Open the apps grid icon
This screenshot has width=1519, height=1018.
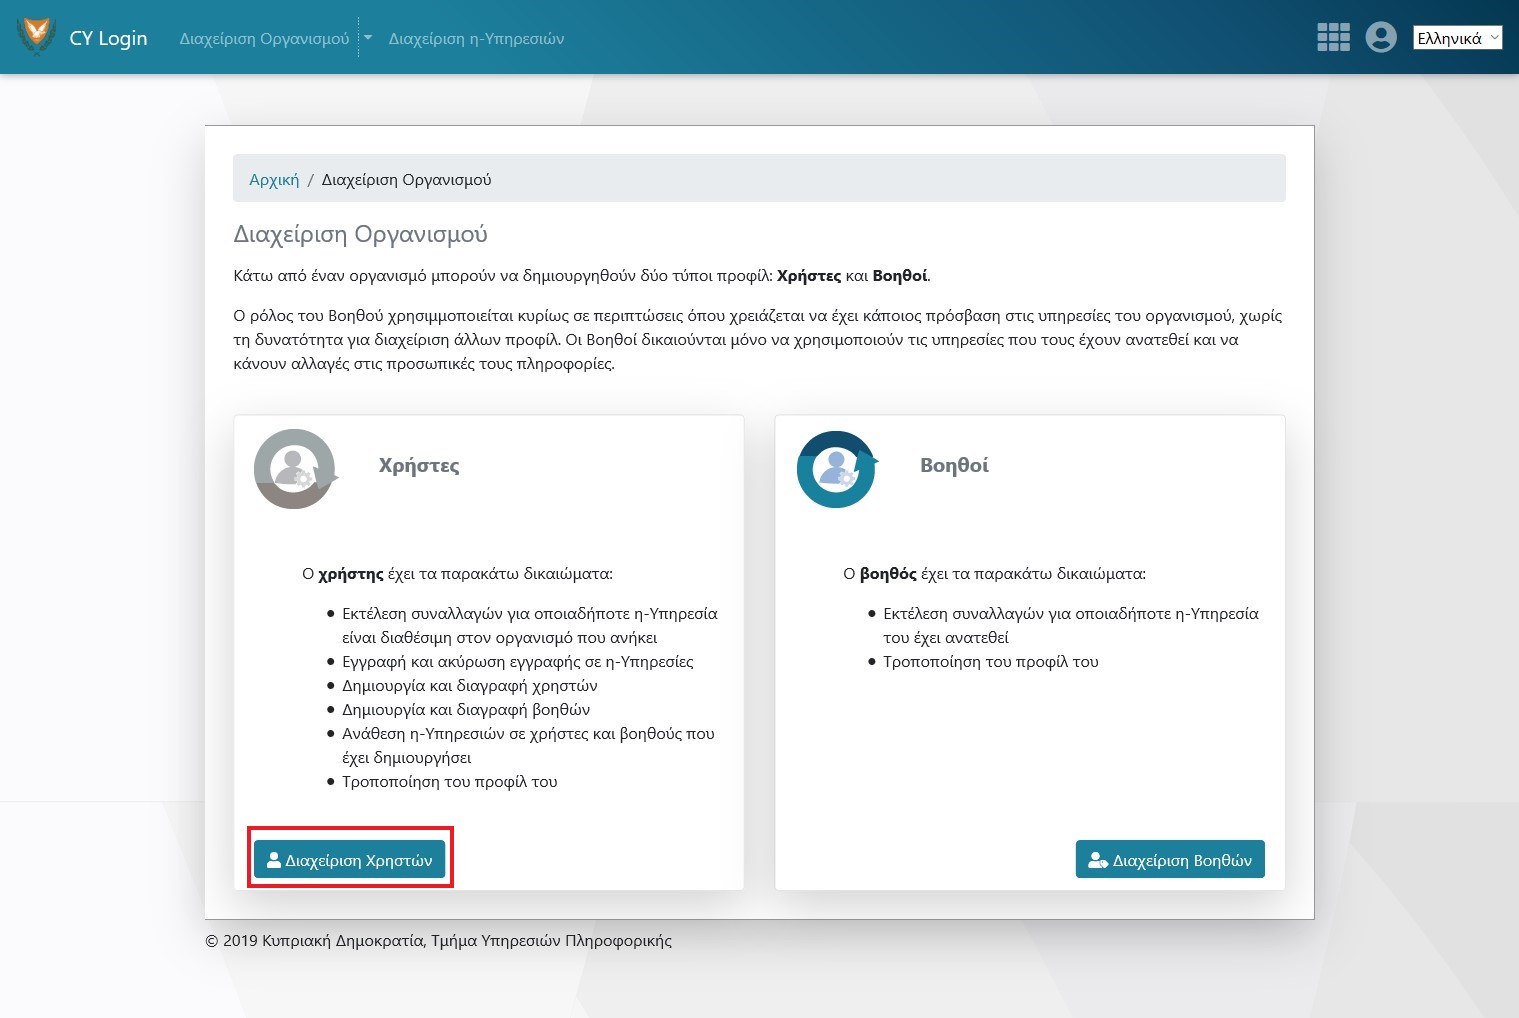pos(1333,38)
